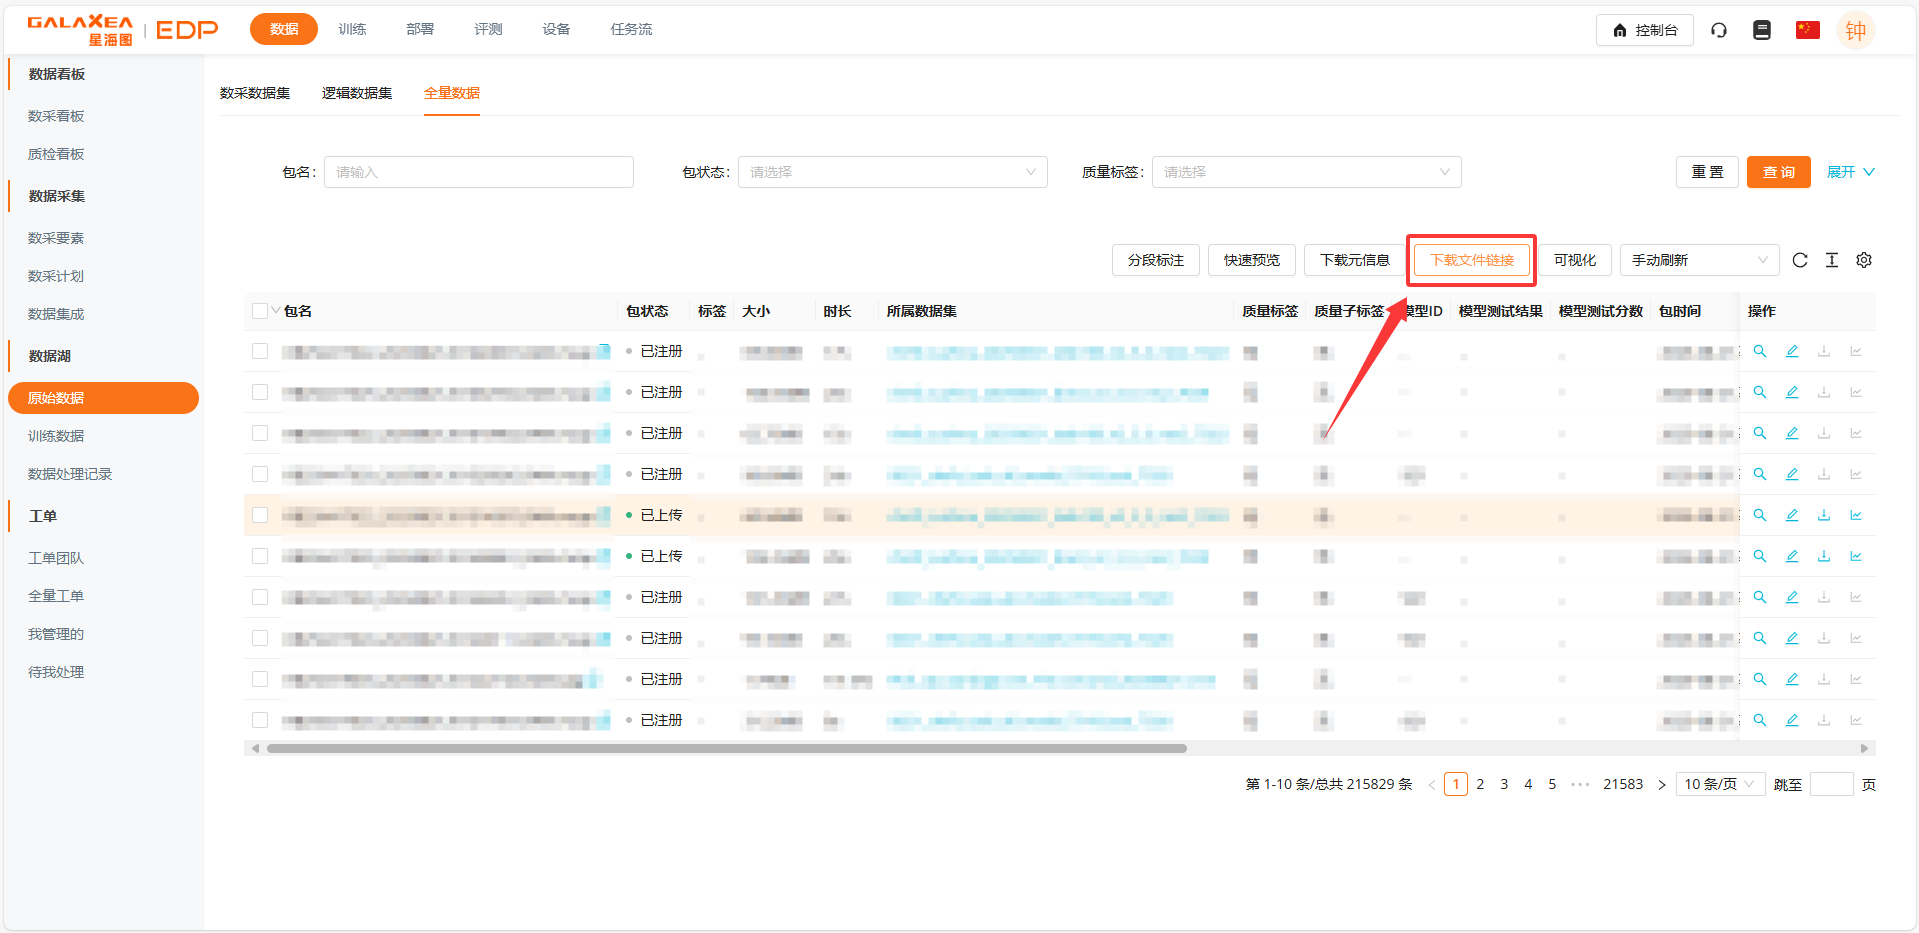
Task: Click the horizontal scrollbar under the table
Action: click(x=726, y=748)
